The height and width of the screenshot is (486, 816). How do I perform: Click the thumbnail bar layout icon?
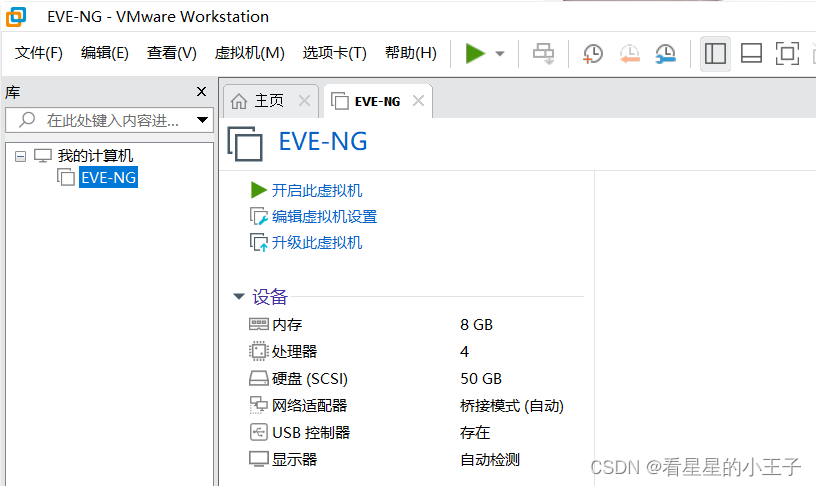[x=751, y=54]
